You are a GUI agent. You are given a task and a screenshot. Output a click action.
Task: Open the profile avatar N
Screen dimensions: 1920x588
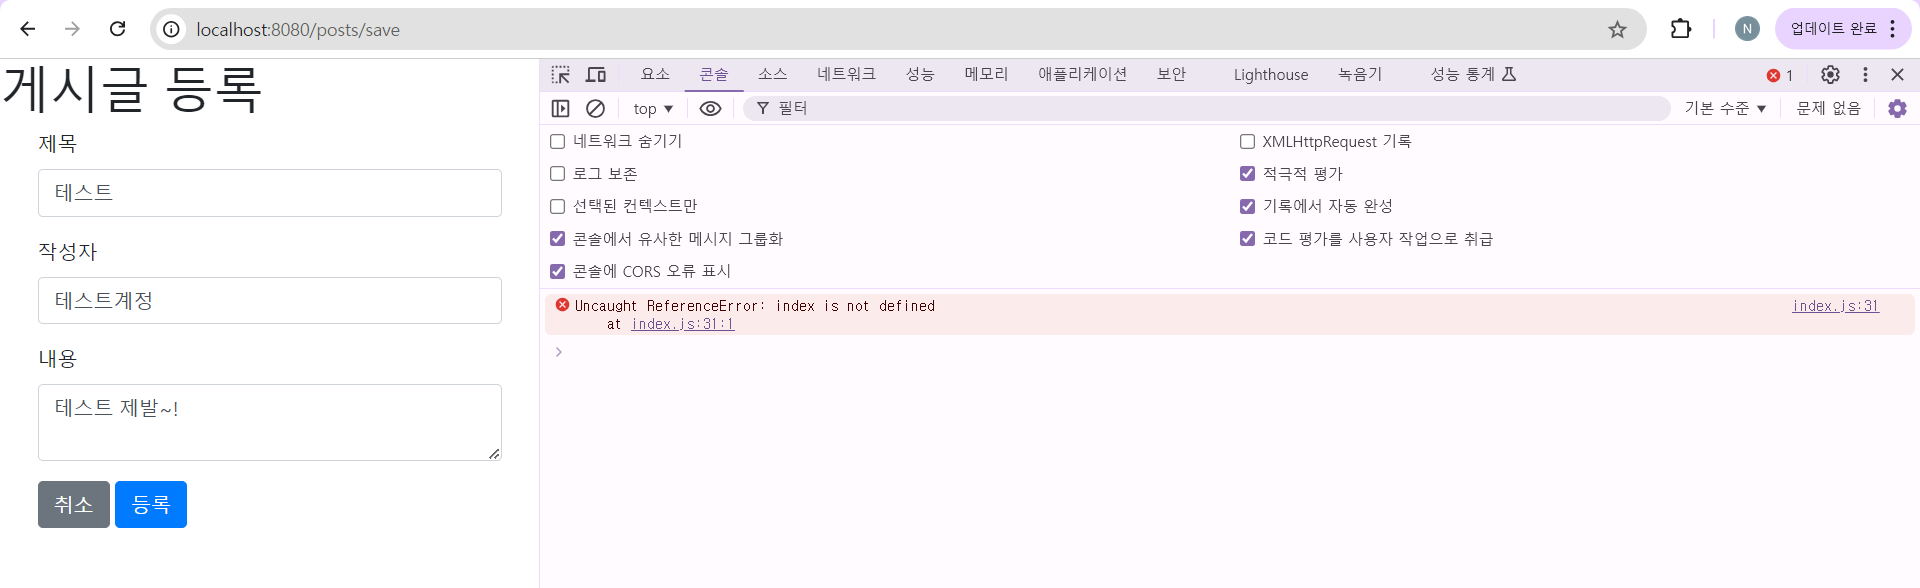[x=1747, y=29]
